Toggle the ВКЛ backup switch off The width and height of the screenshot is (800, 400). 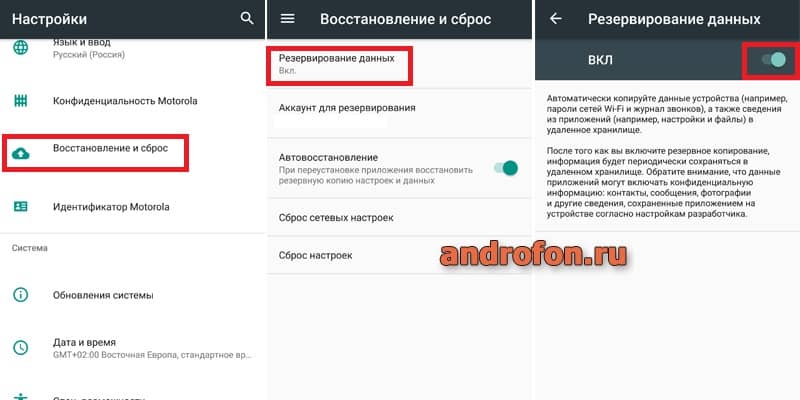[x=773, y=60]
